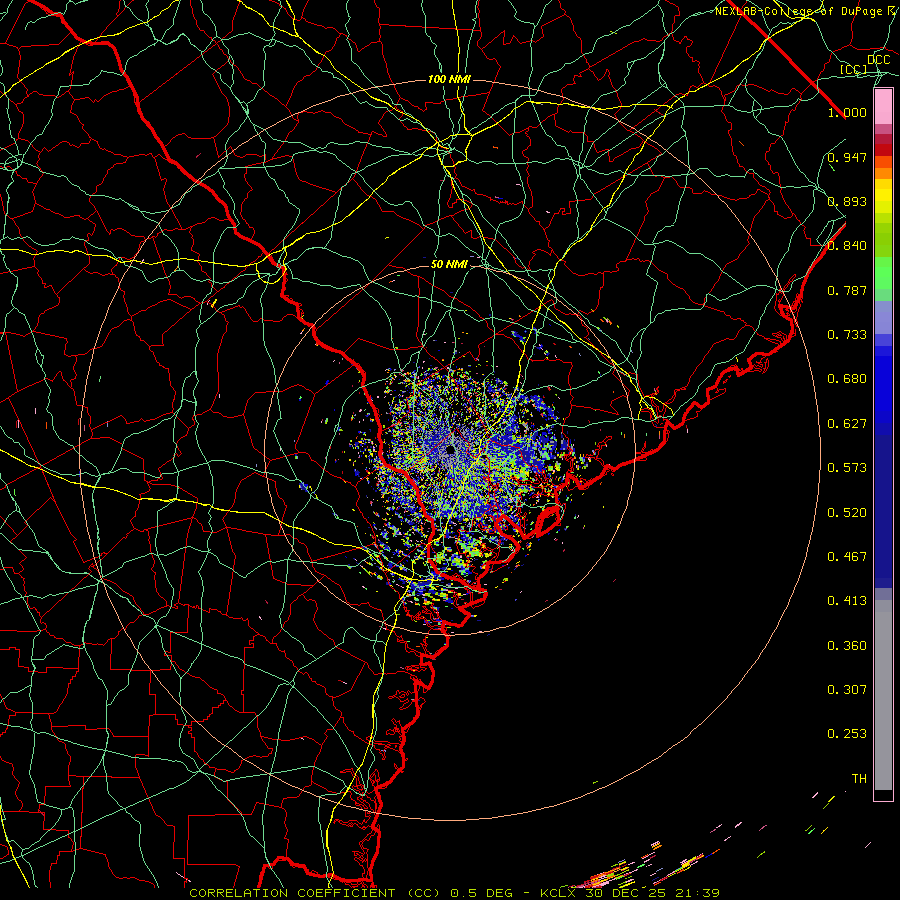Click the 0.413 scale value
Screen dimensions: 900x900
847,601
